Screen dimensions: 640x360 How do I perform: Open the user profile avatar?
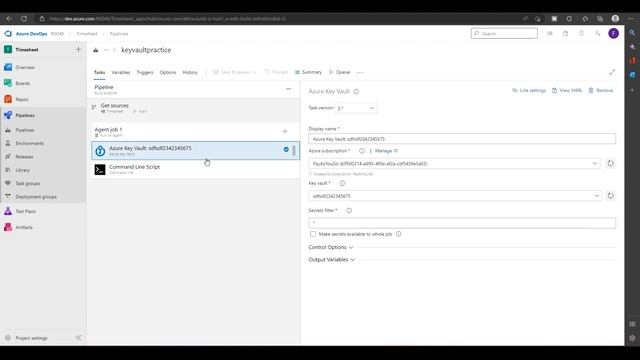coord(613,33)
